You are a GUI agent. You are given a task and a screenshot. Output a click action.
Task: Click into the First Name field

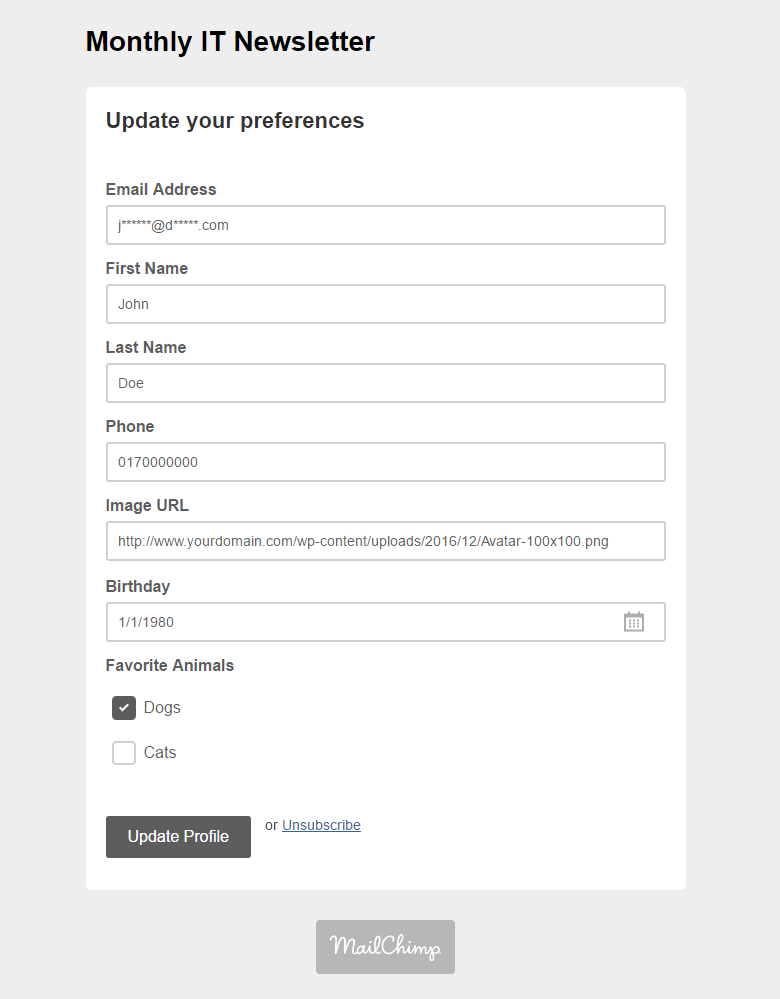pyautogui.click(x=386, y=304)
